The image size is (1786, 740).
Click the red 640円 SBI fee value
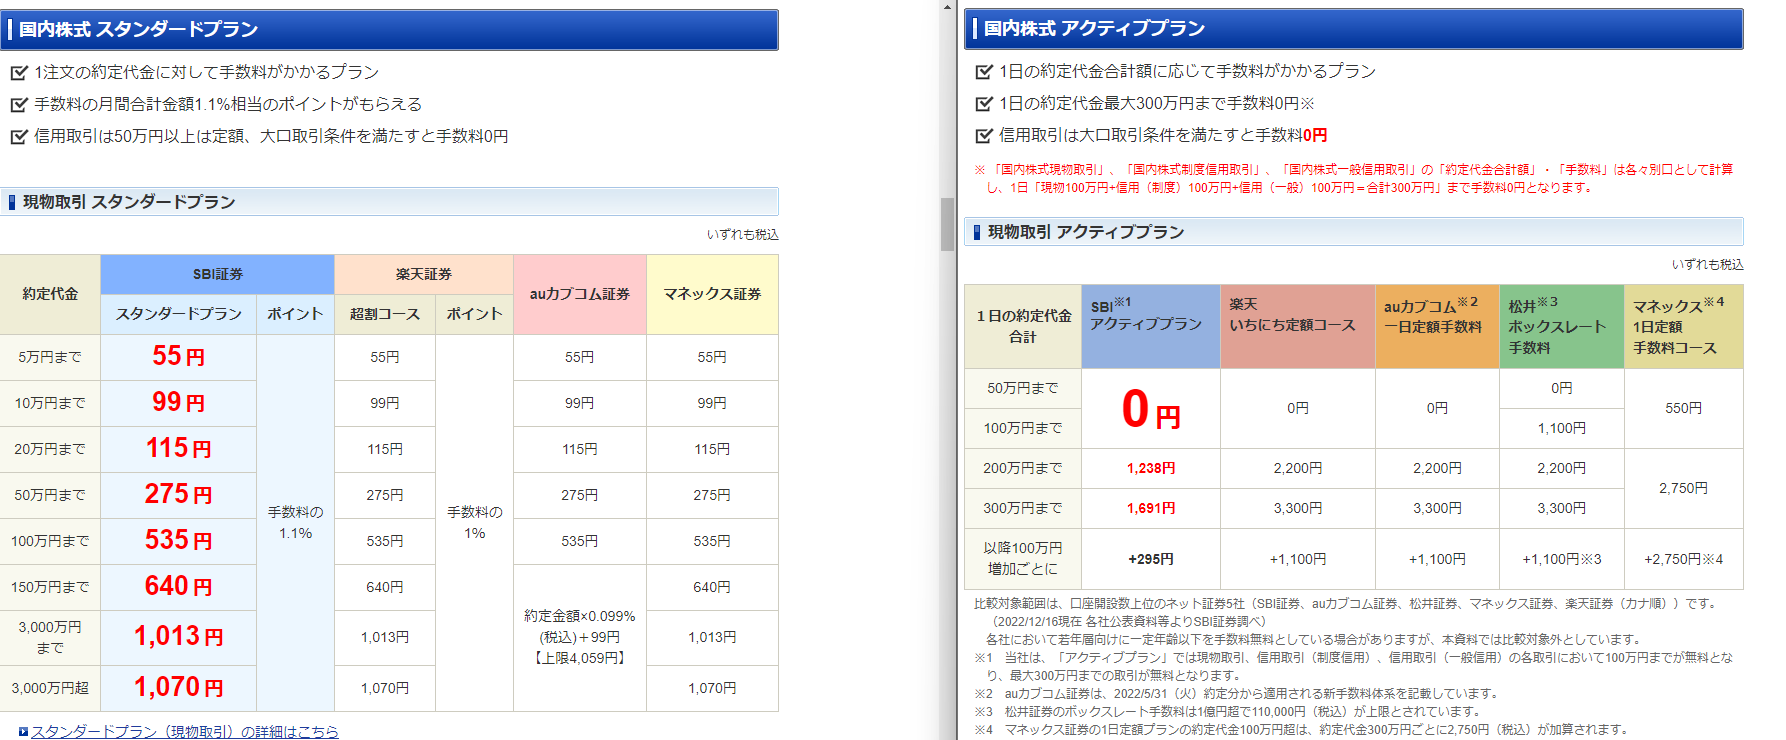point(179,586)
